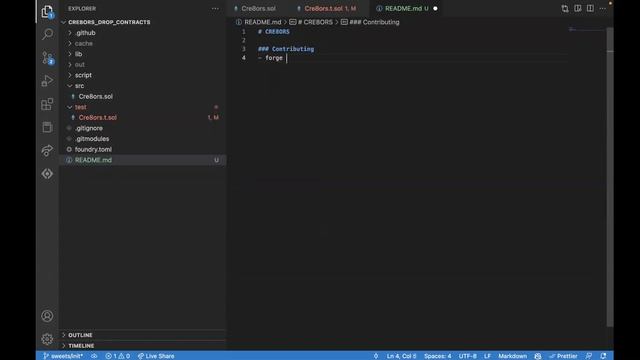This screenshot has height=360, width=640.
Task: Open foundry.toml file in explorer
Action: tap(93, 149)
